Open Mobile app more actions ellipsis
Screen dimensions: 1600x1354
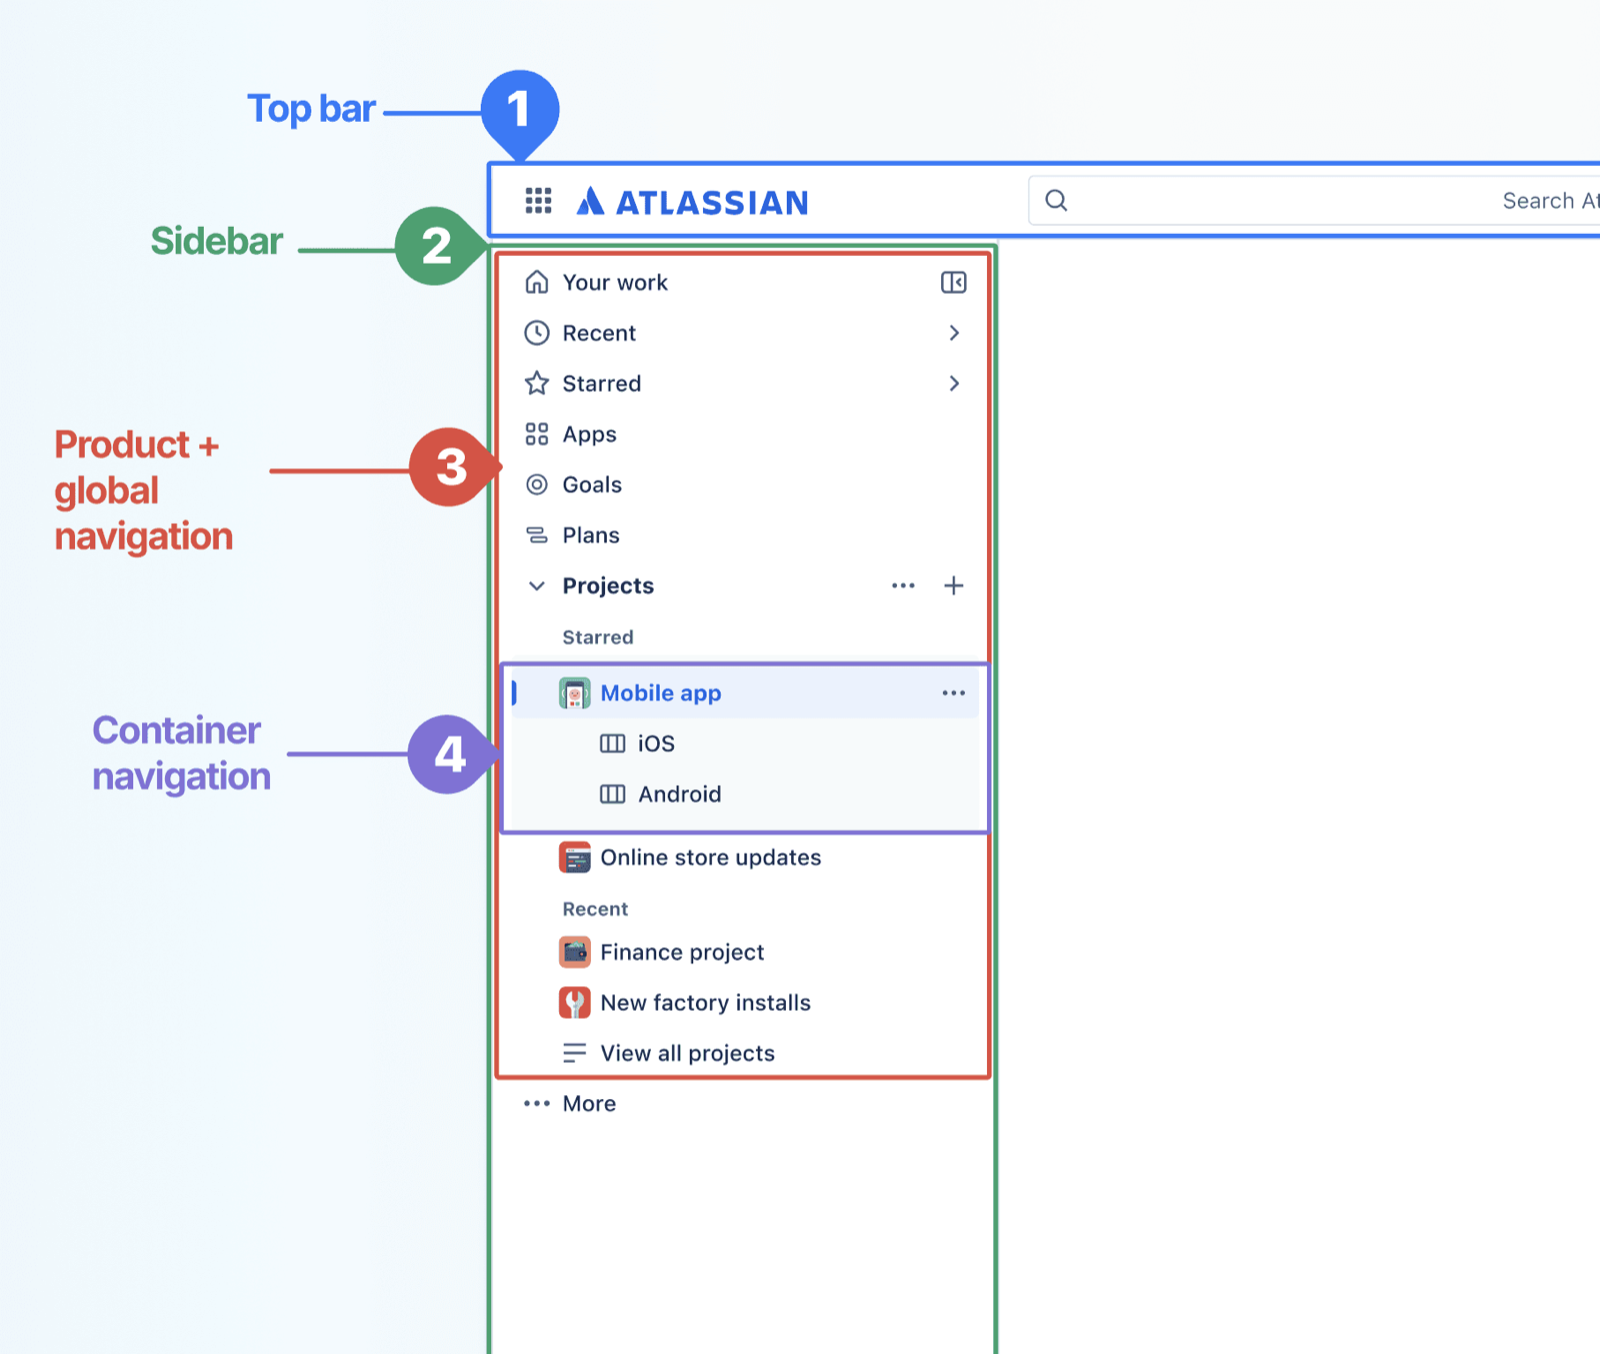point(954,693)
